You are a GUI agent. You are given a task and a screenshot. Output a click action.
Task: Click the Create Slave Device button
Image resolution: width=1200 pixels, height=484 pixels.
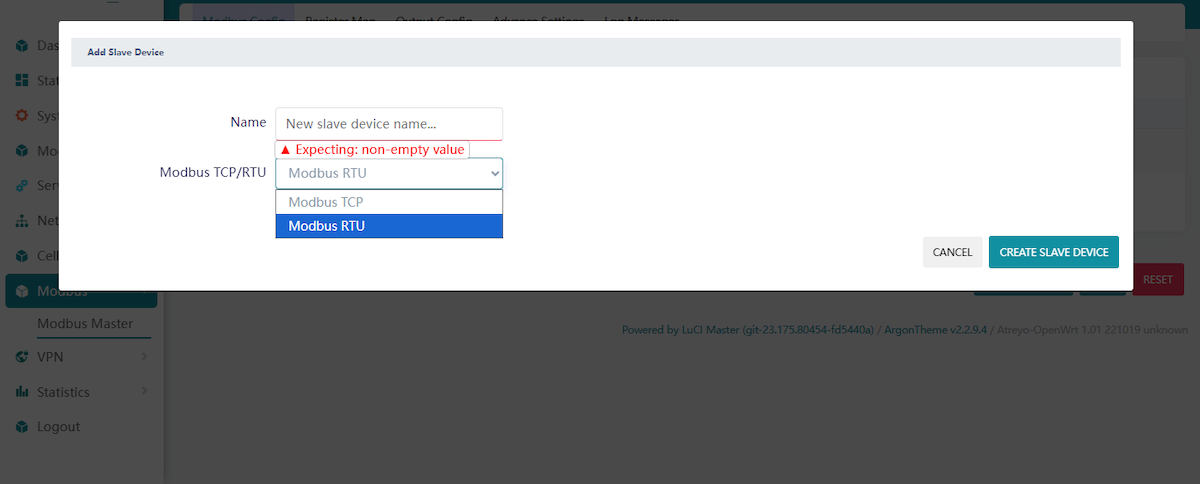coord(1054,252)
